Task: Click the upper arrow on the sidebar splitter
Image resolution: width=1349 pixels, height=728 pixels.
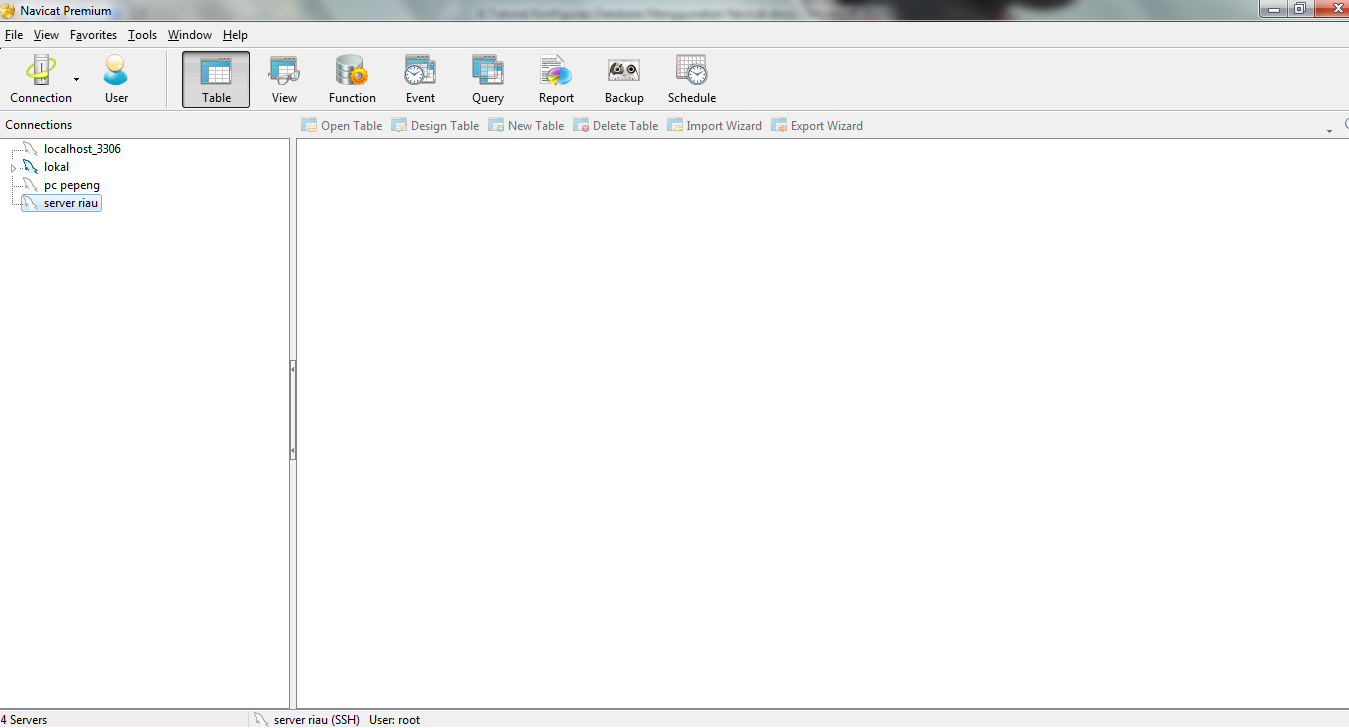Action: [293, 369]
